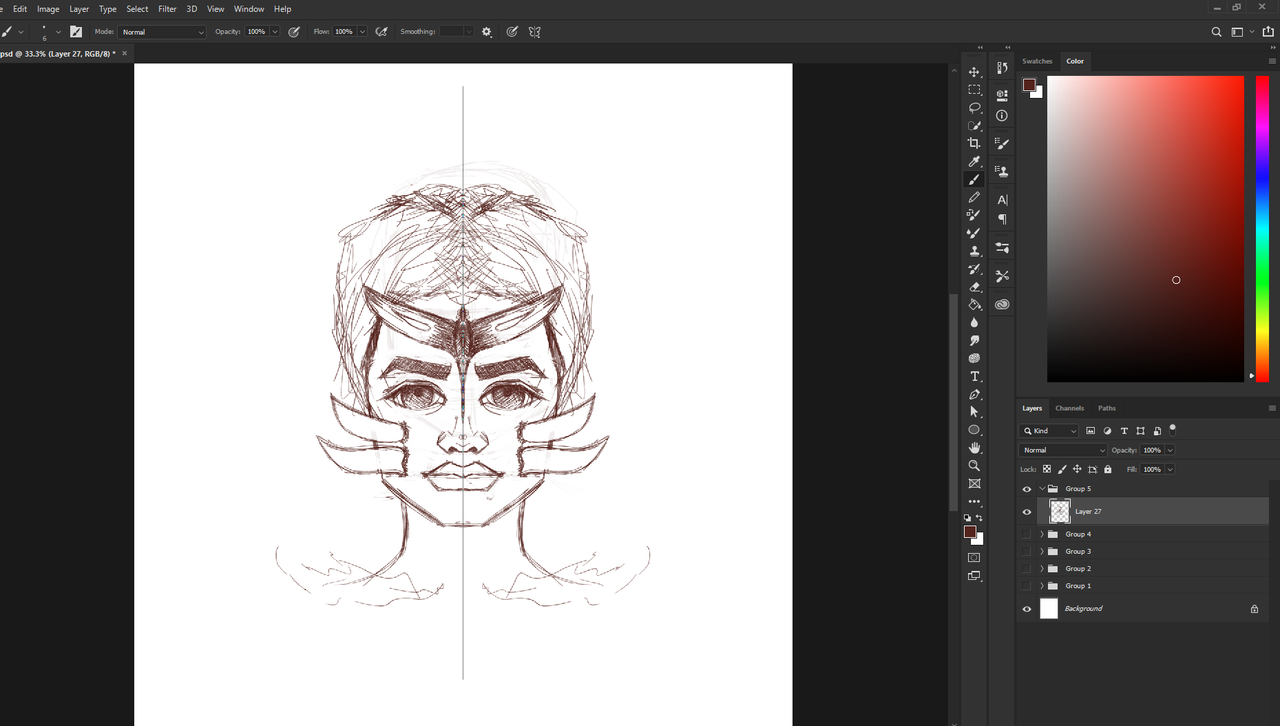Select the Pen tool
Viewport: 1280px width, 726px height.
coord(974,394)
